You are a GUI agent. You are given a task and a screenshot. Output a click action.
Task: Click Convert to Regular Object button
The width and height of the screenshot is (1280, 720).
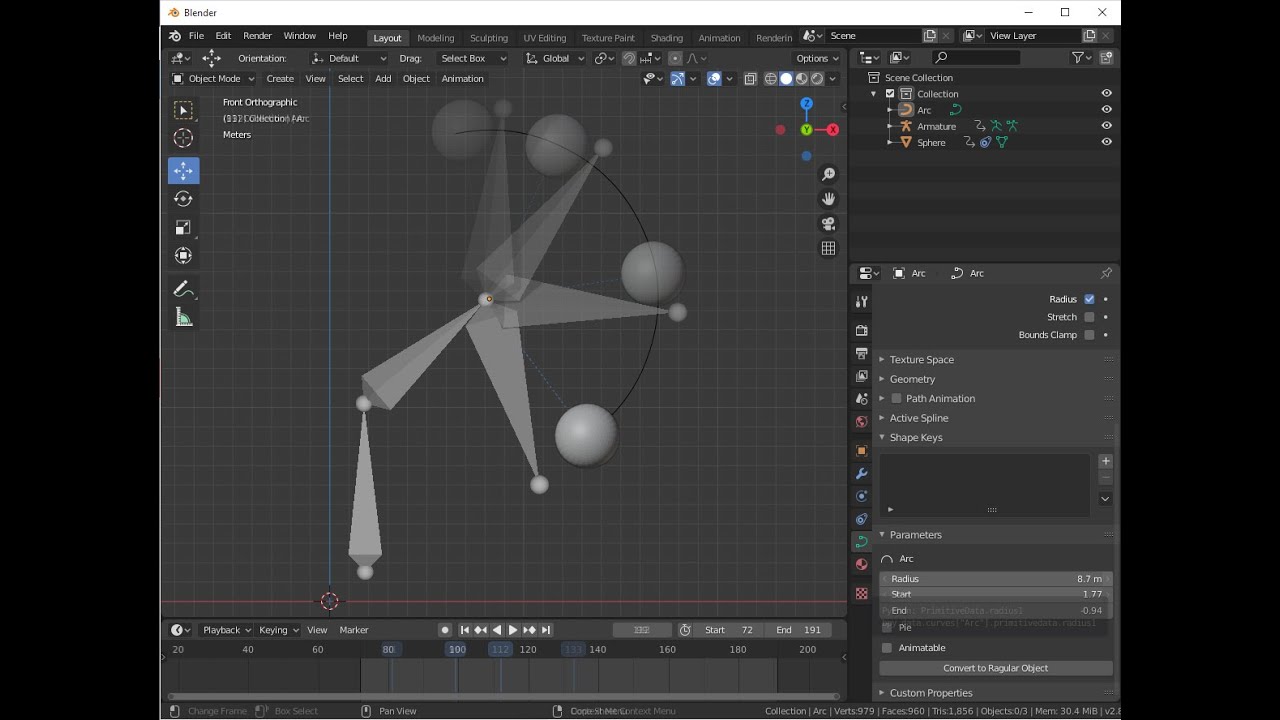click(x=996, y=668)
